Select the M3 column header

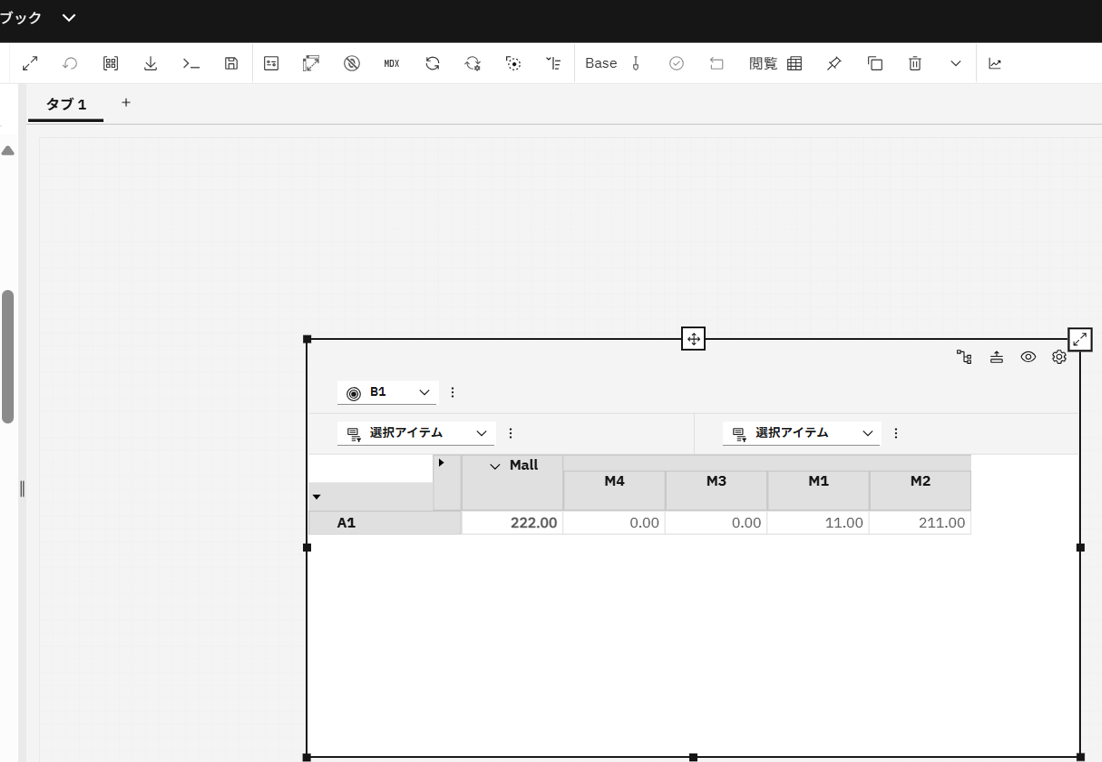point(716,490)
